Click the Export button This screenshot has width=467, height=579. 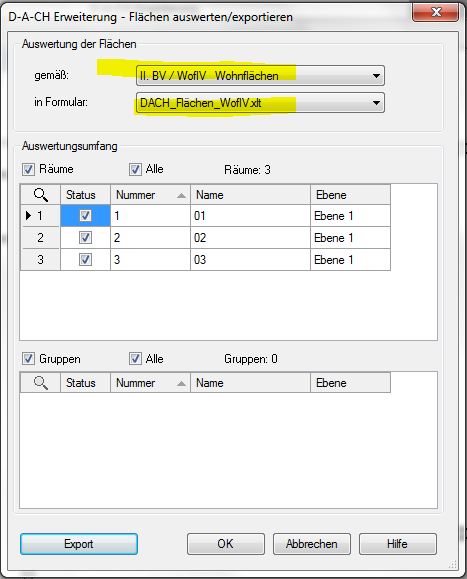79,544
